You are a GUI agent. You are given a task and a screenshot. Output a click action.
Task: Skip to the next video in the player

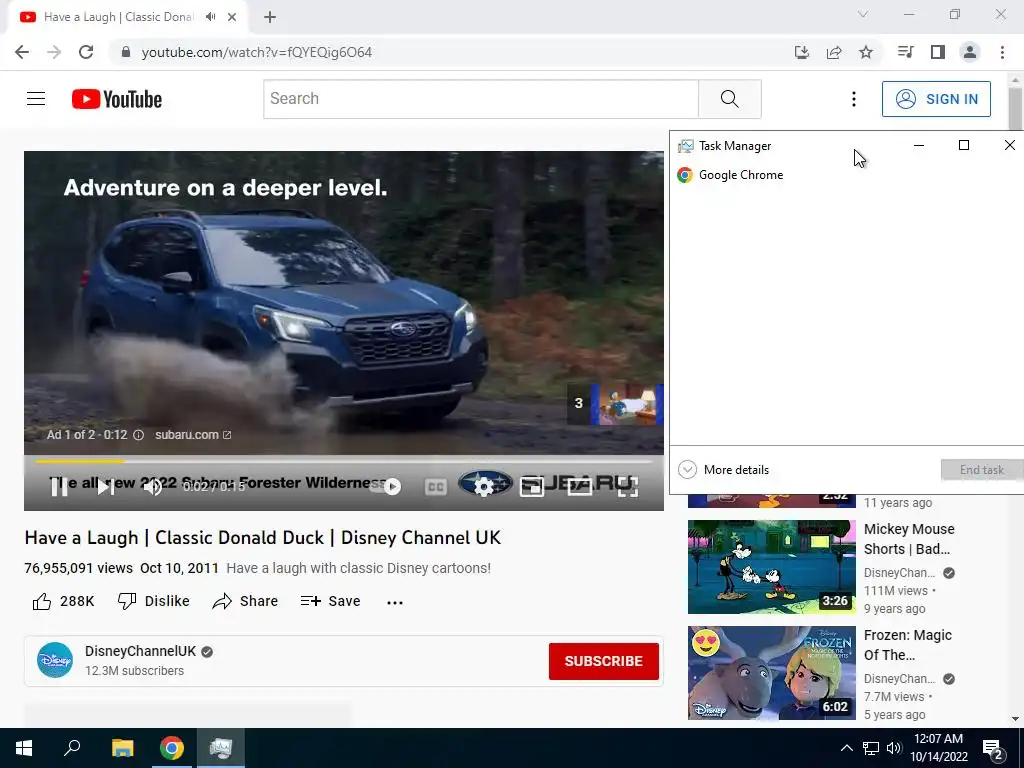click(106, 487)
